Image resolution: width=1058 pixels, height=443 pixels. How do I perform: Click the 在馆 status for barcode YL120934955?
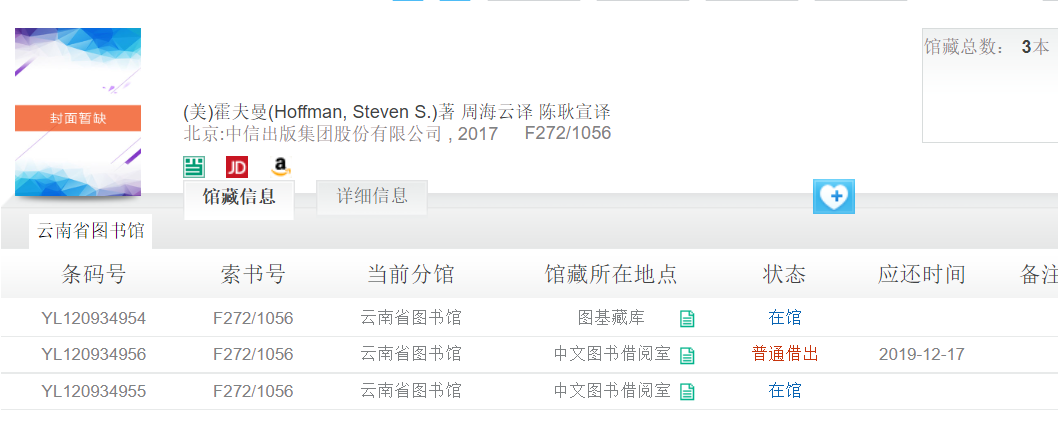pyautogui.click(x=785, y=390)
